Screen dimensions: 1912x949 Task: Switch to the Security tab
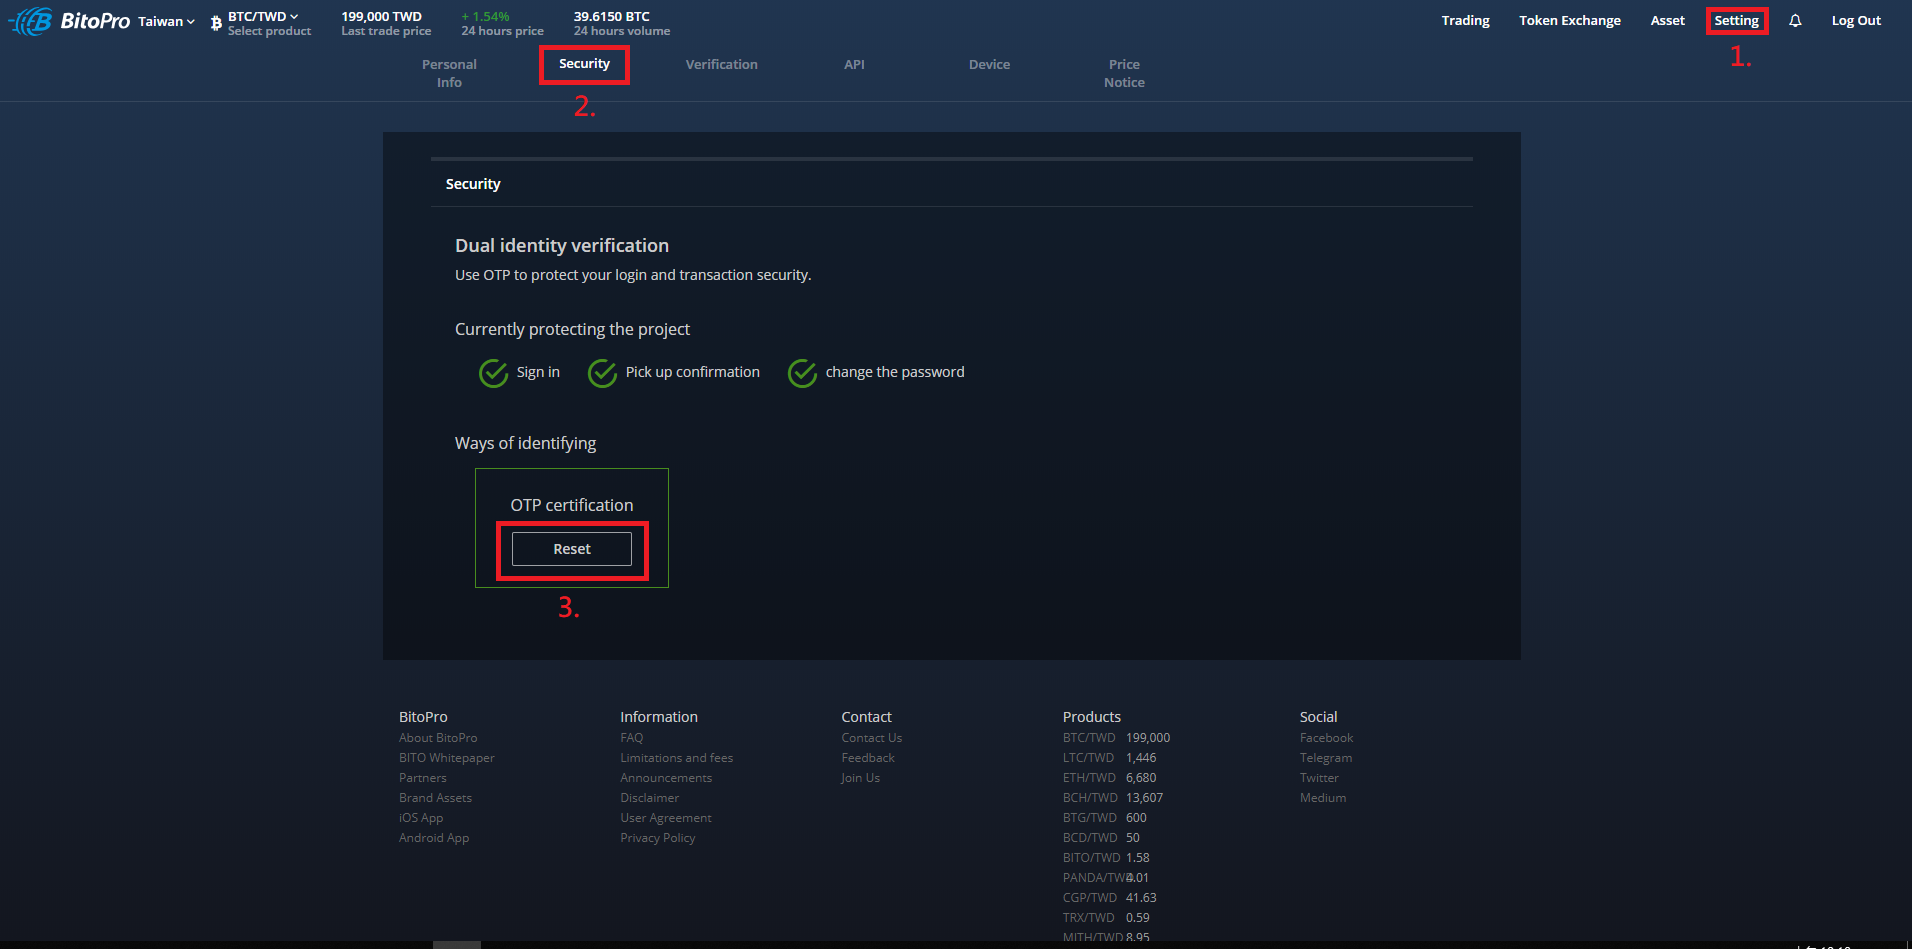click(584, 64)
